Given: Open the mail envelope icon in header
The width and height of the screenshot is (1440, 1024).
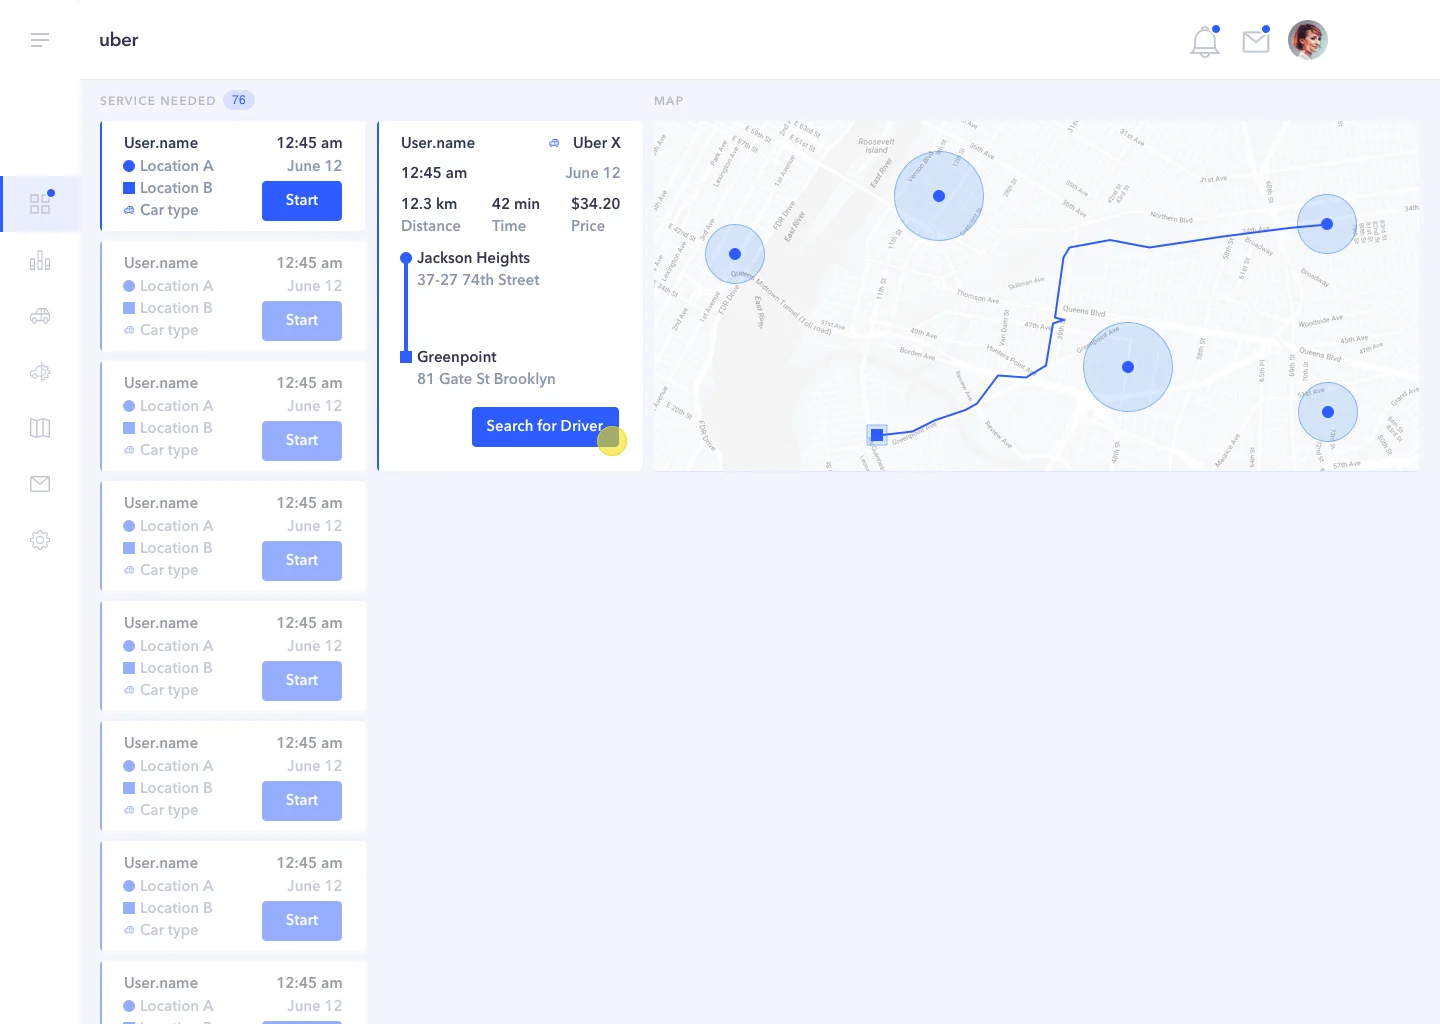Looking at the screenshot, I should pos(1256,41).
